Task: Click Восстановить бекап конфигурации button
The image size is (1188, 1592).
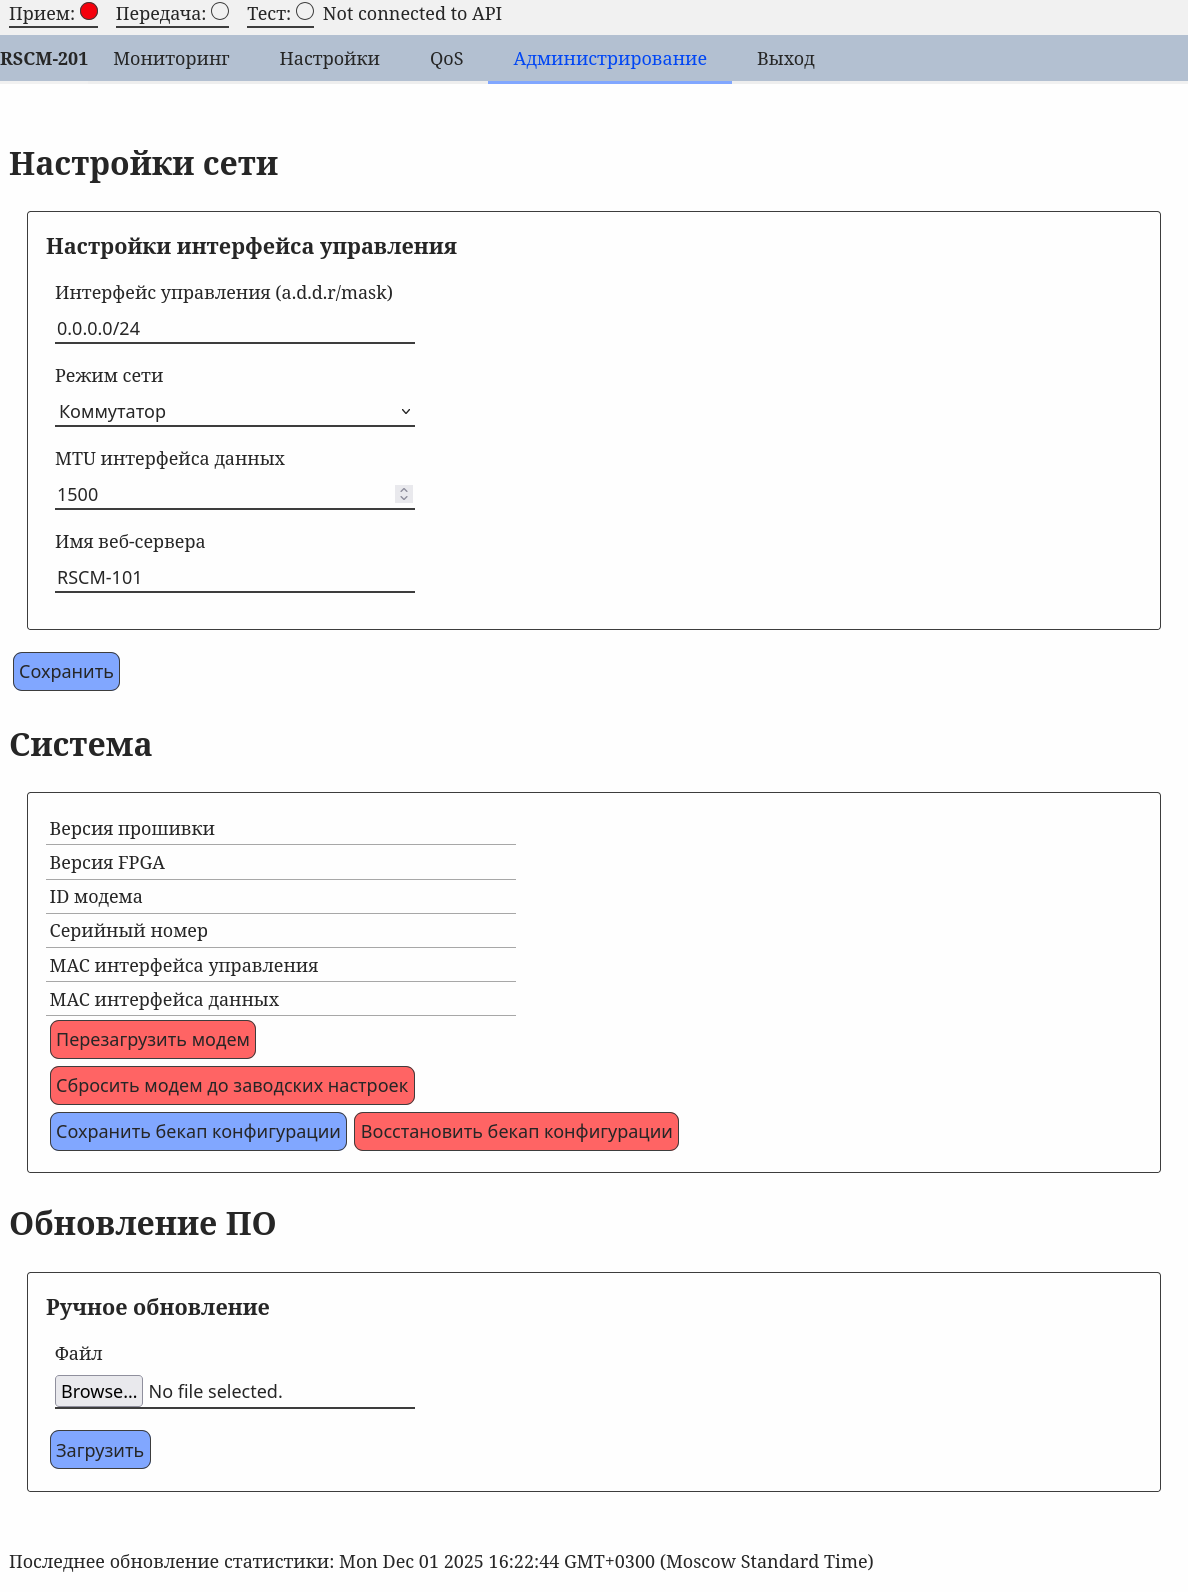Action: click(x=516, y=1132)
